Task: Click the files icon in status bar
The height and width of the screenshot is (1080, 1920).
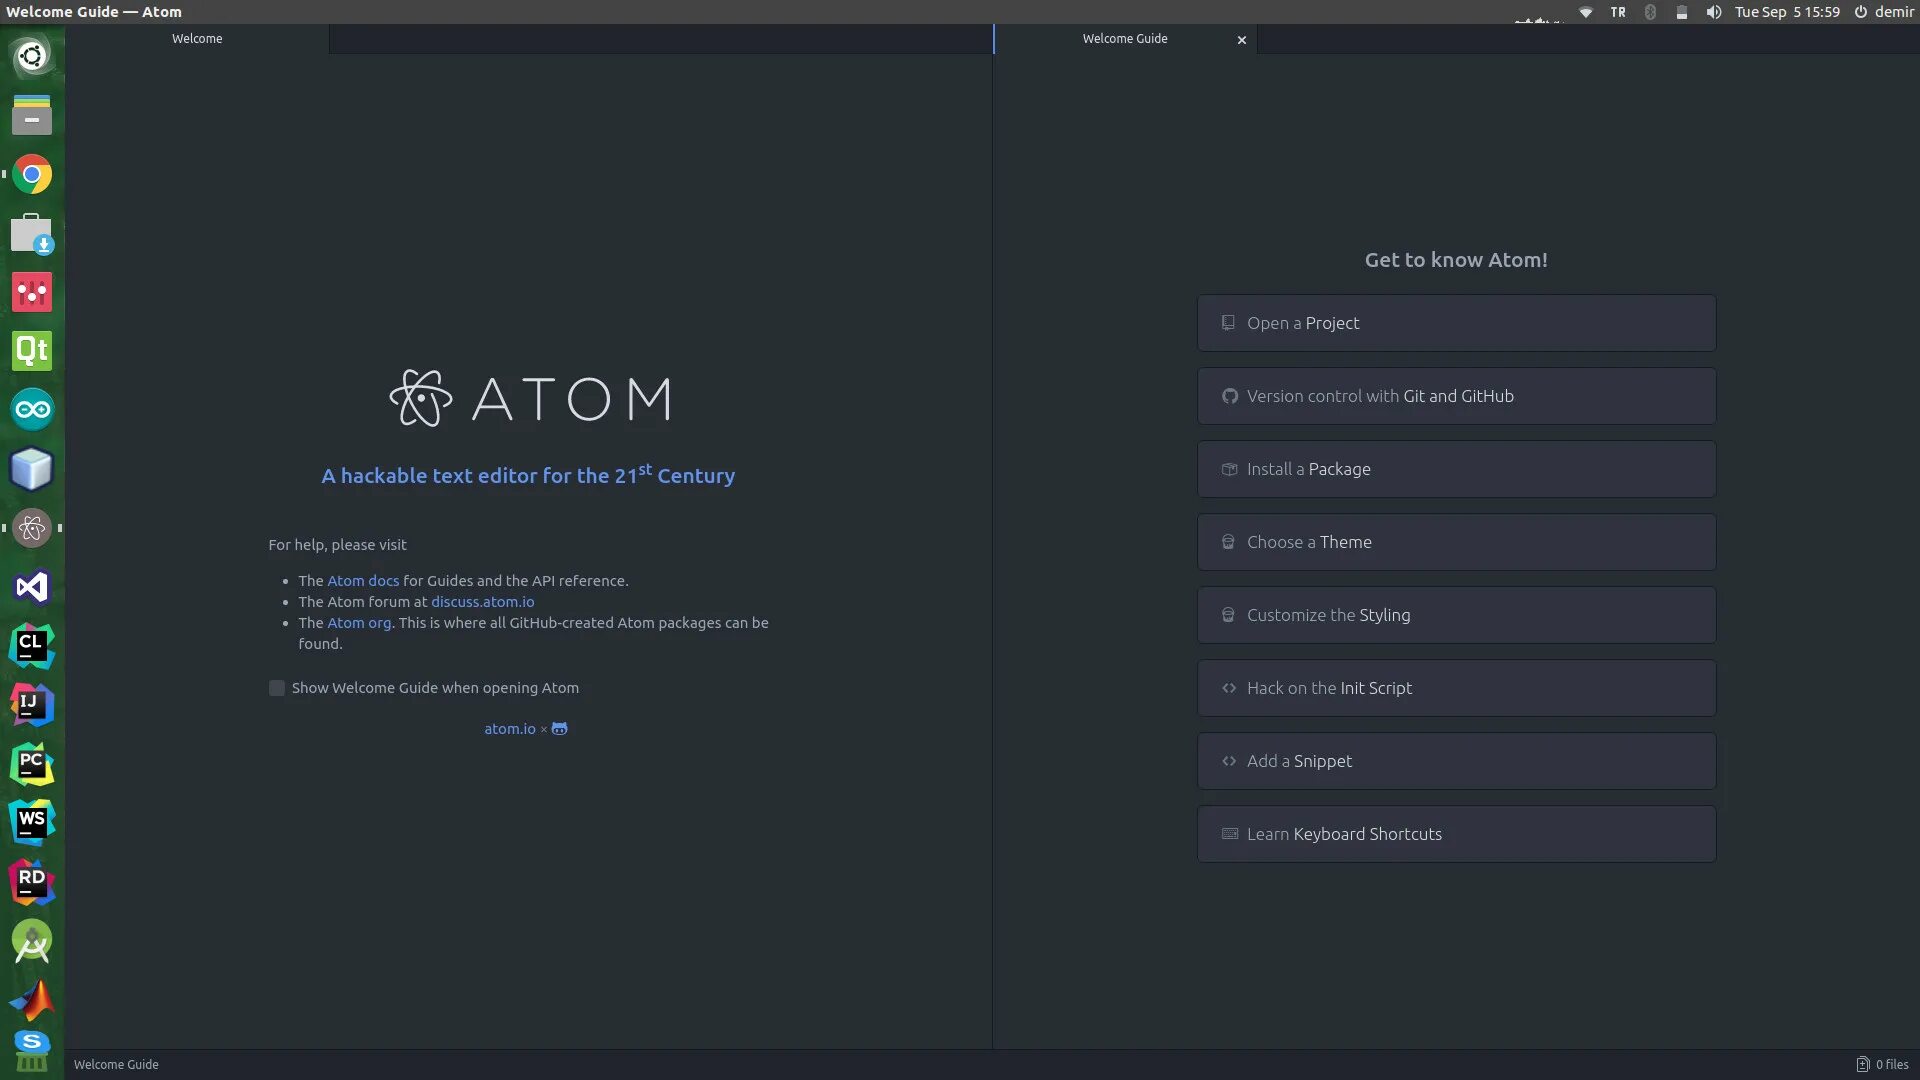Action: pos(1862,1065)
